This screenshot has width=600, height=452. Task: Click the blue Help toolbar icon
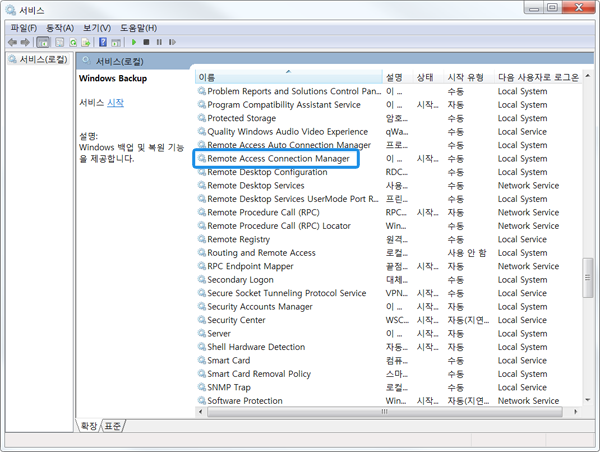pyautogui.click(x=103, y=42)
